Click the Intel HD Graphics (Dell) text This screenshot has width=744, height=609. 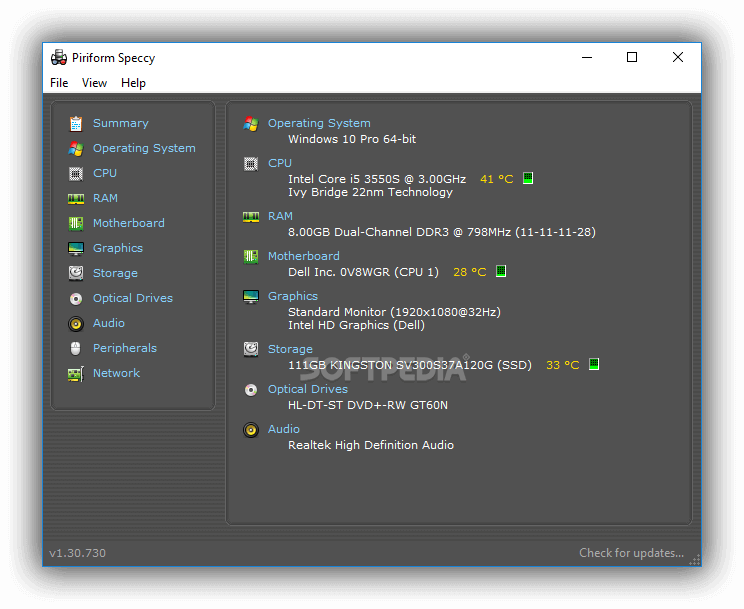(356, 325)
